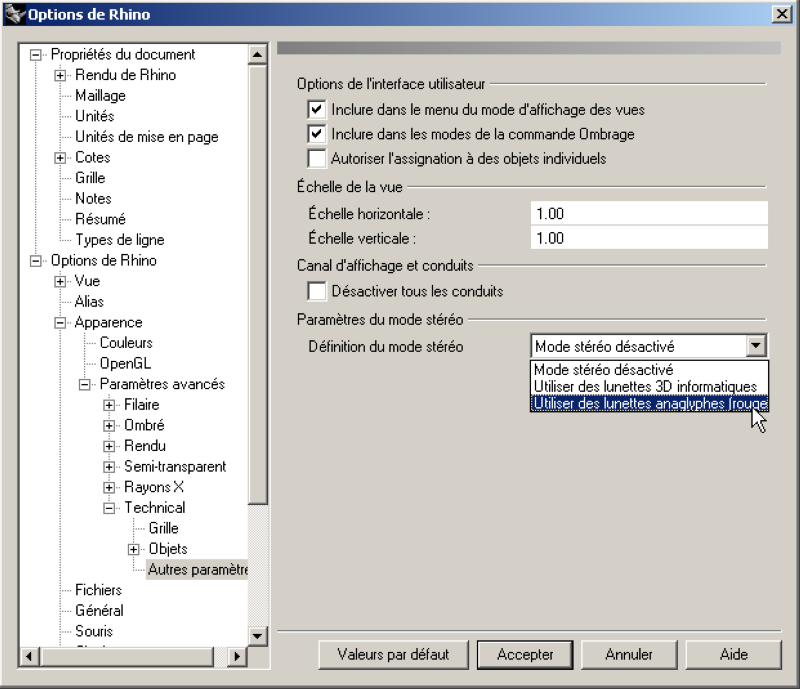Click the tree's horizontal scrollbar left arrow

coord(29,656)
